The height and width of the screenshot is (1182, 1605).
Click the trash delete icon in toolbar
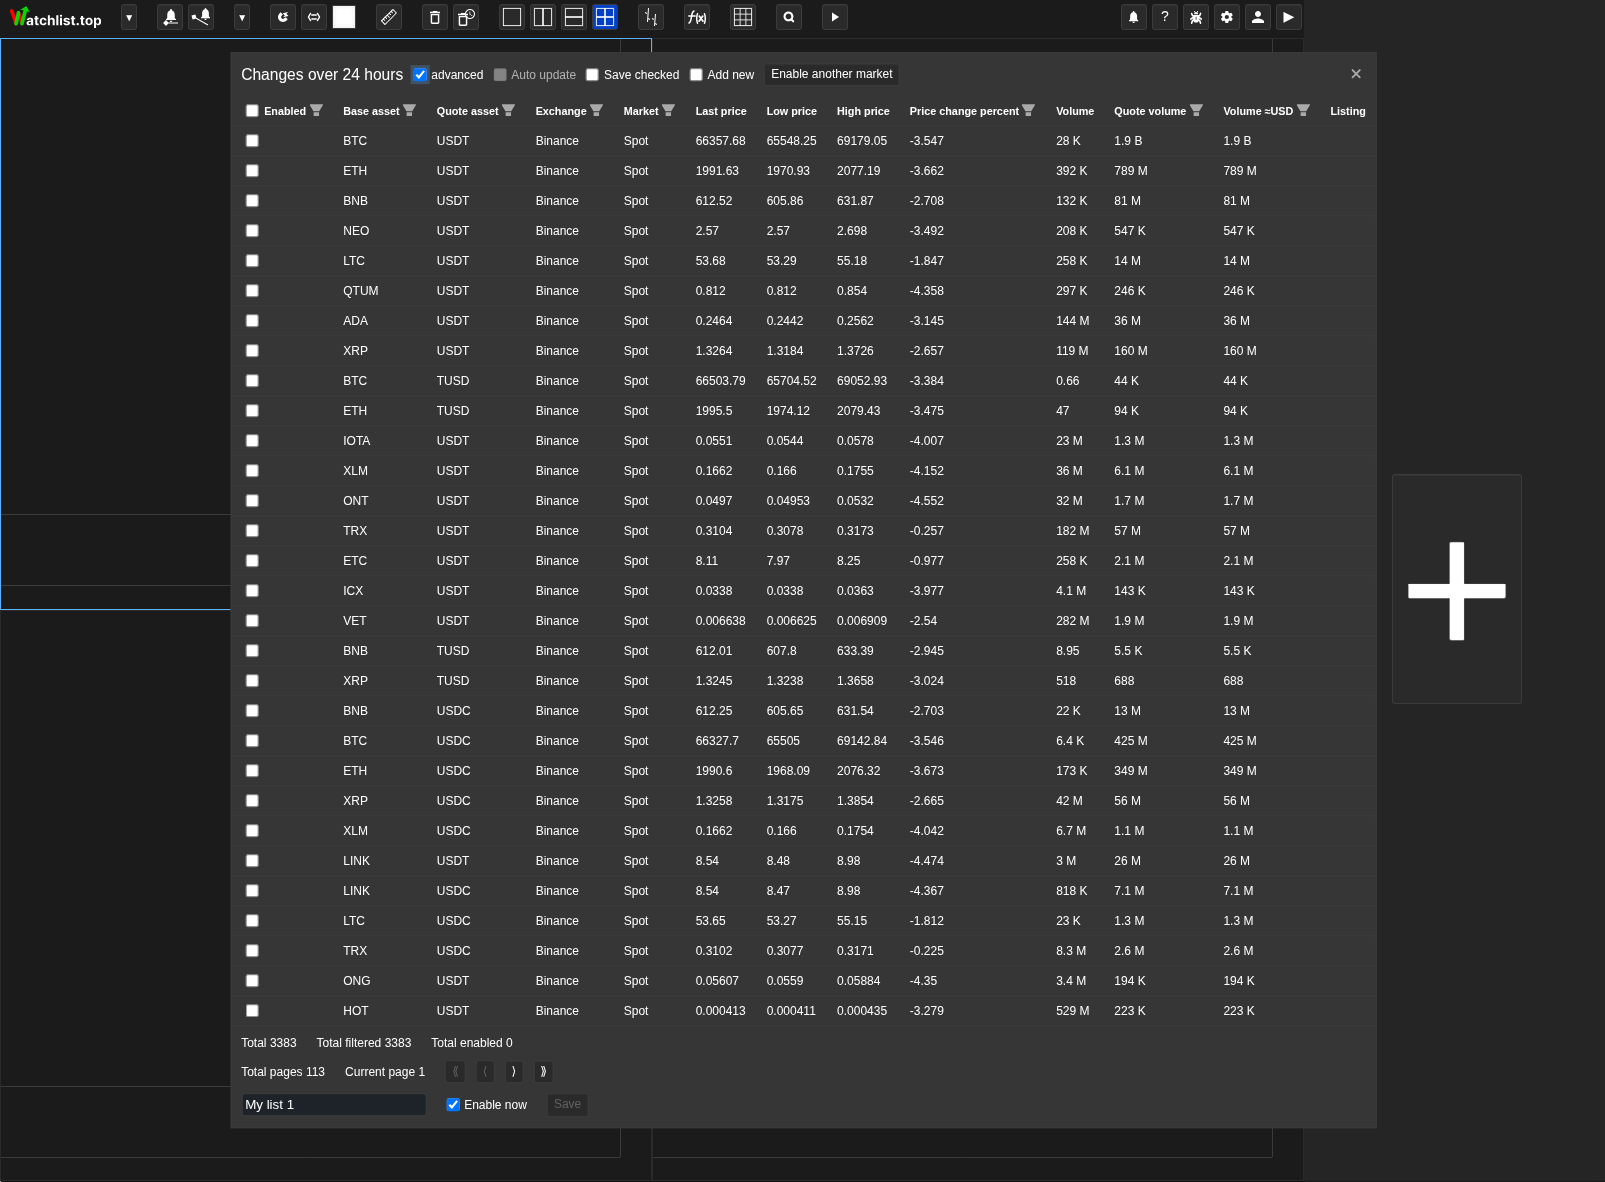pyautogui.click(x=434, y=17)
